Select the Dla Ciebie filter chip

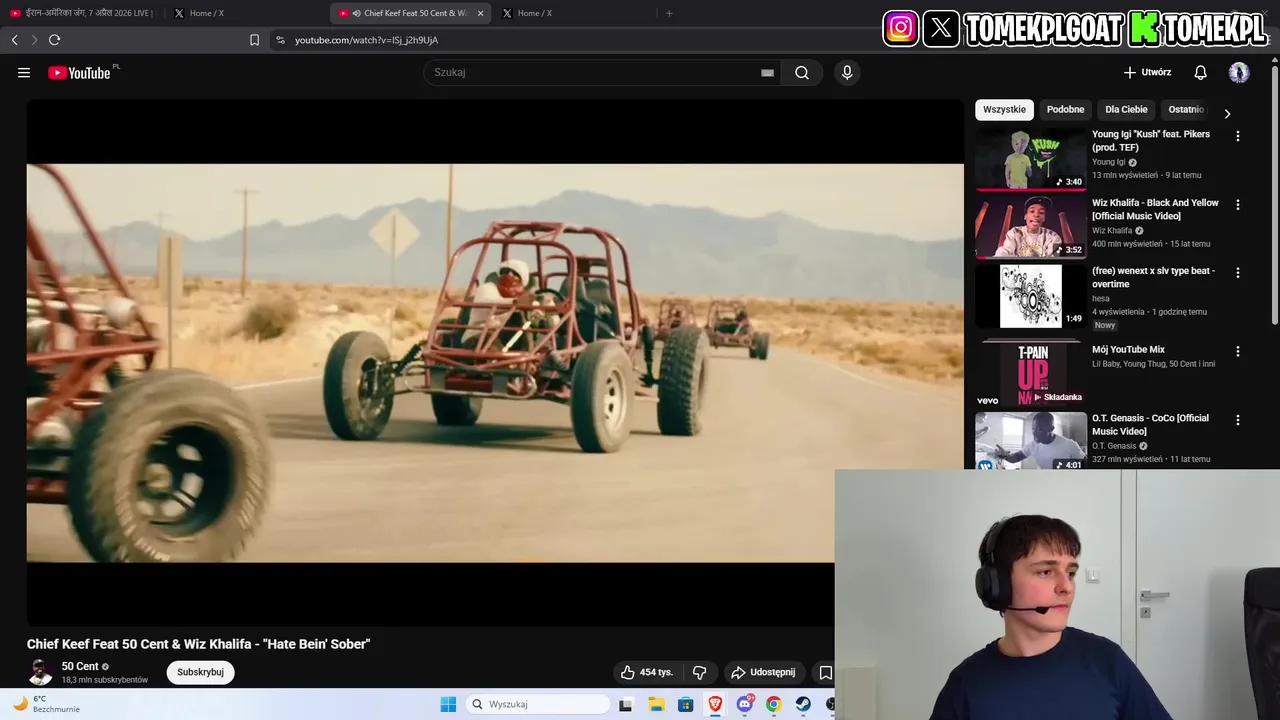1126,110
